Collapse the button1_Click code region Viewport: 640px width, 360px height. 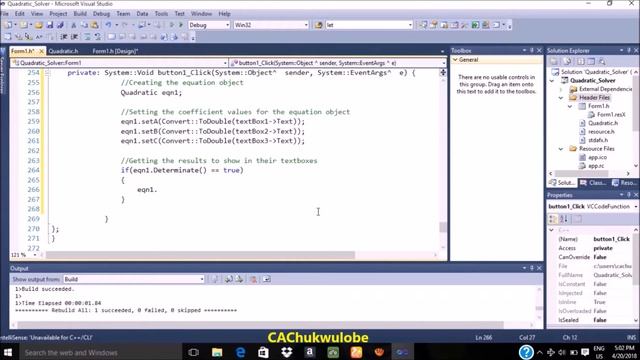(47, 73)
